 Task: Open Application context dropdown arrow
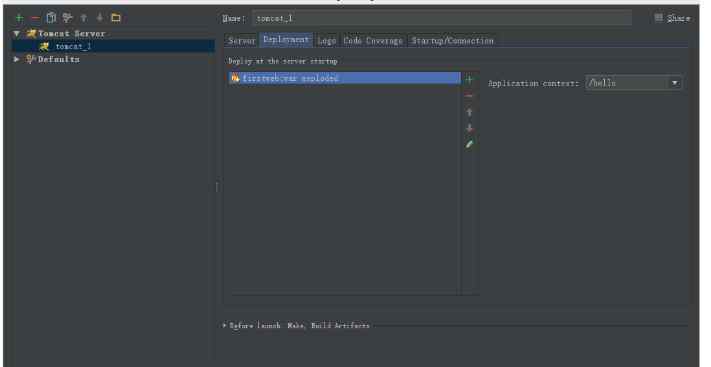(x=674, y=83)
